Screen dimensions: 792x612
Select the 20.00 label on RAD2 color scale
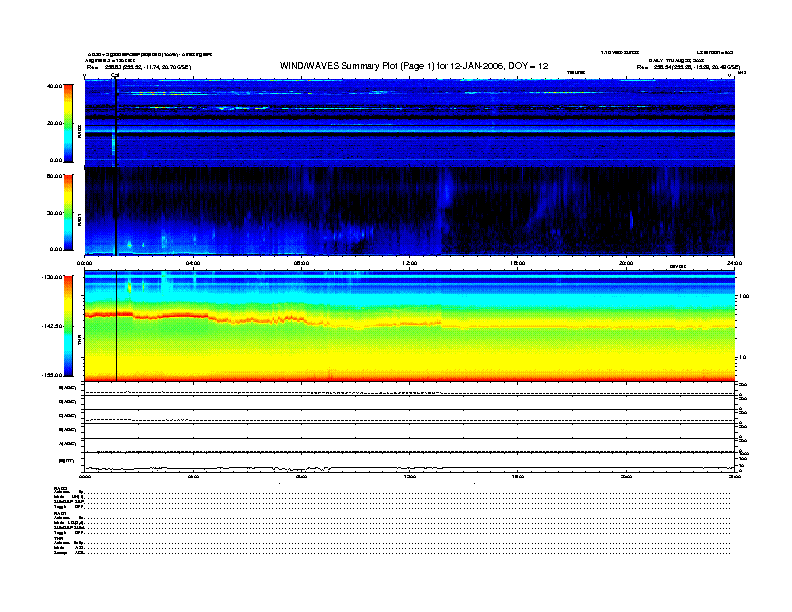54,123
